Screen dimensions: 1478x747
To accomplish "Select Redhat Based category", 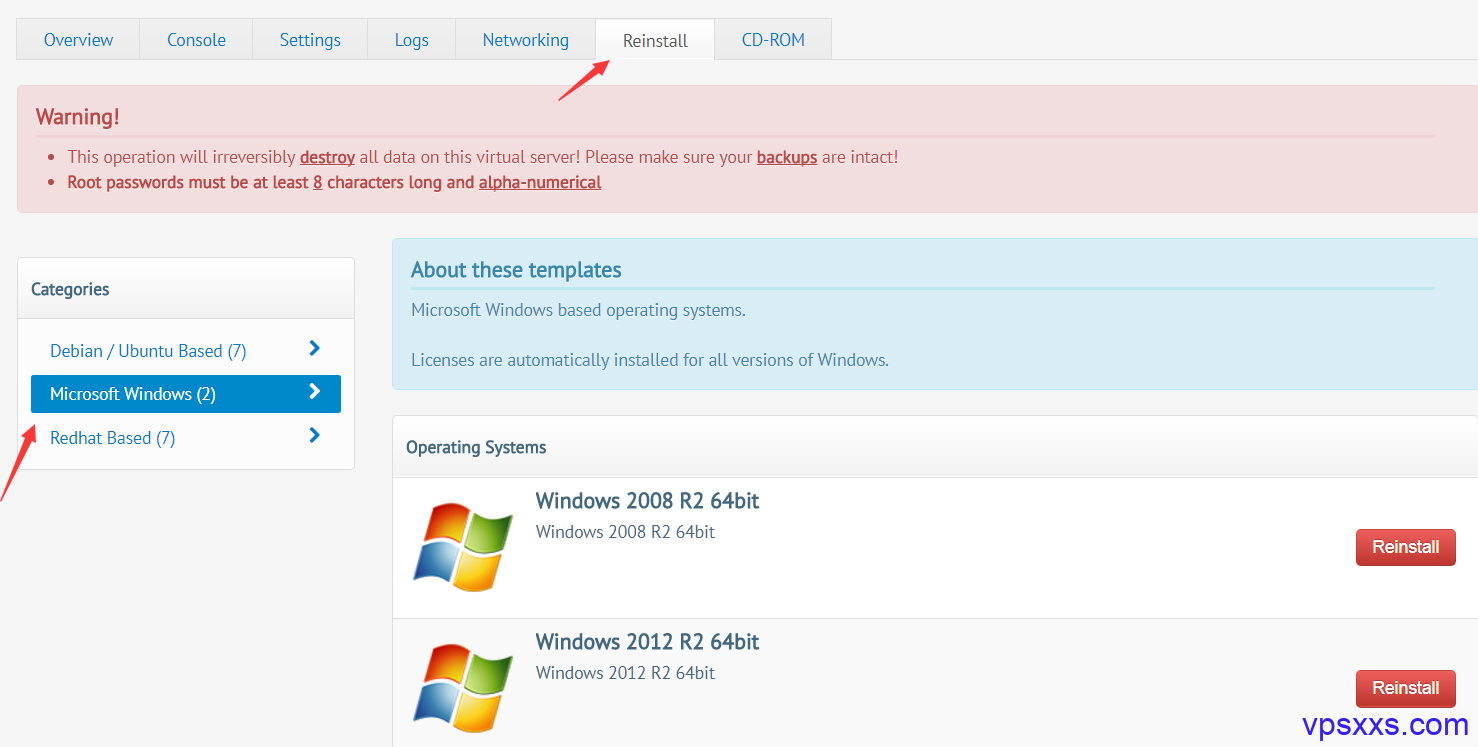I will coord(186,438).
